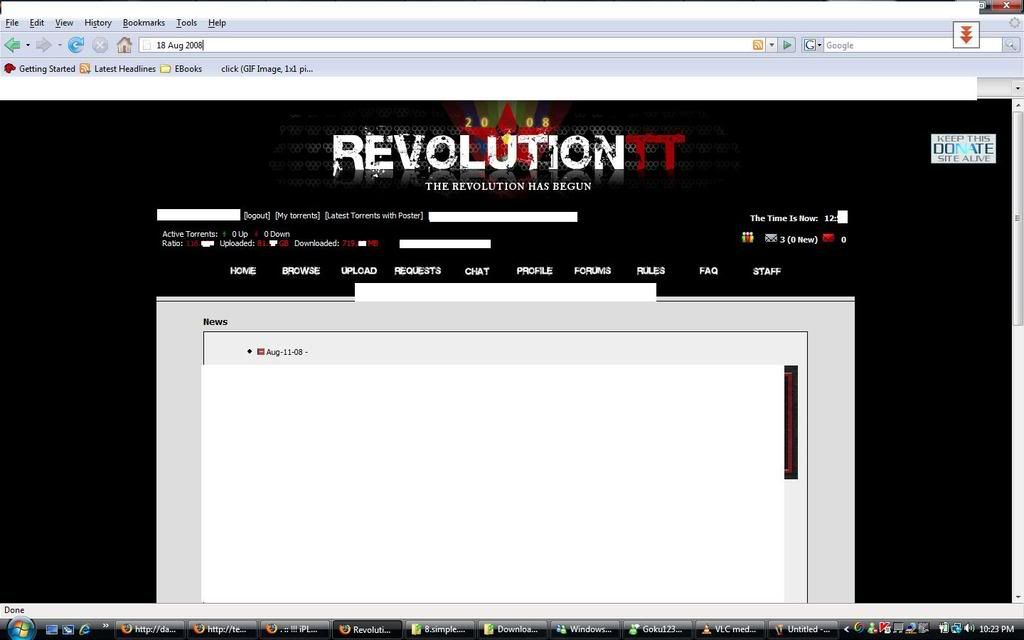Click the orange RSS feed icon in address bar
Viewport: 1024px width, 640px height.
pos(758,45)
